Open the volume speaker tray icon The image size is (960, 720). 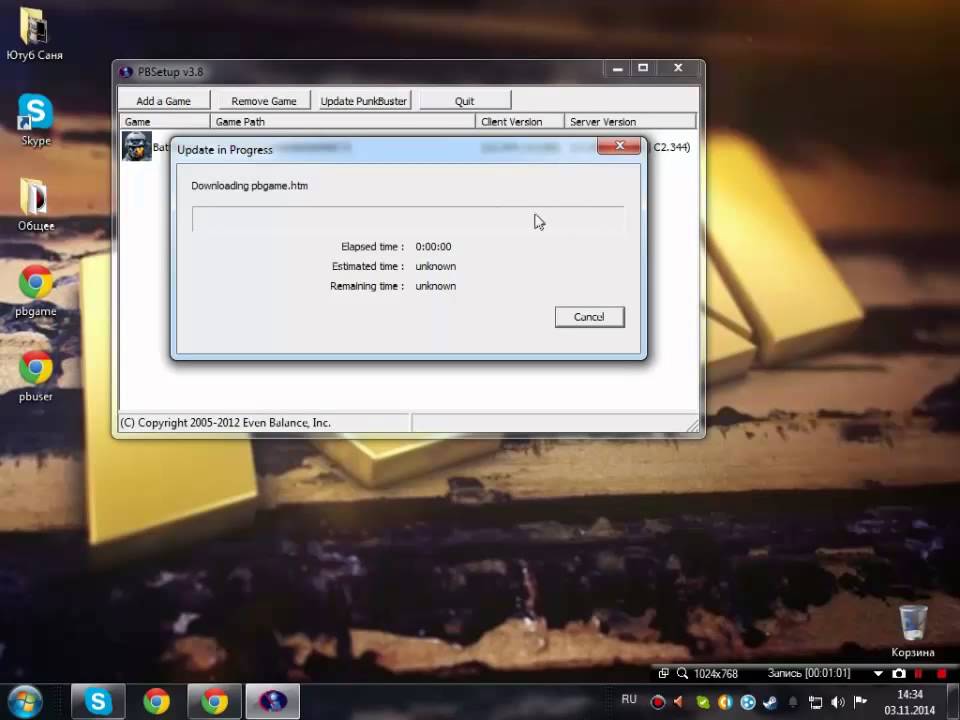pos(838,702)
